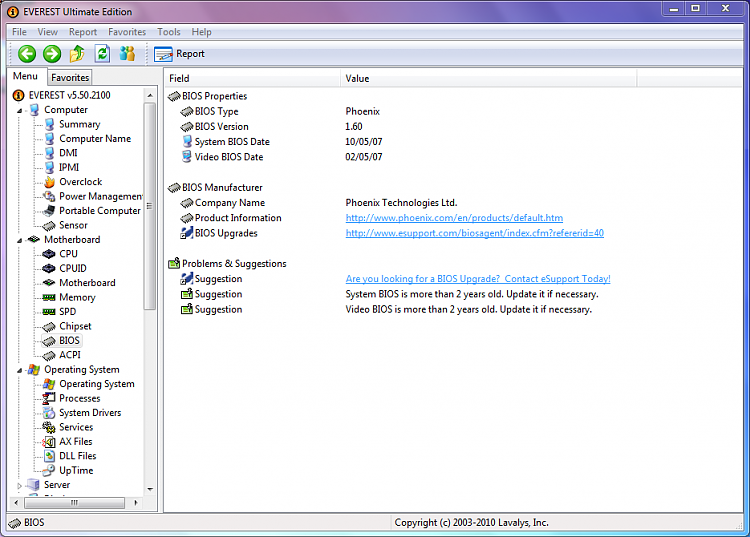This screenshot has height=537, width=750.
Task: Click the UpTime icon
Action: coord(49,471)
